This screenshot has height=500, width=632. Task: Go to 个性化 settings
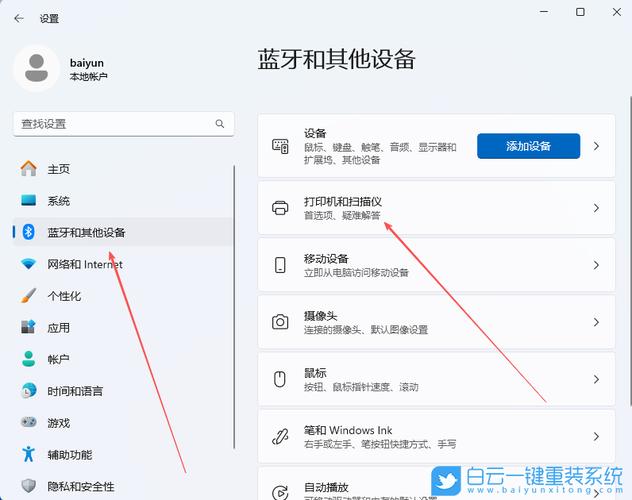pos(123,296)
